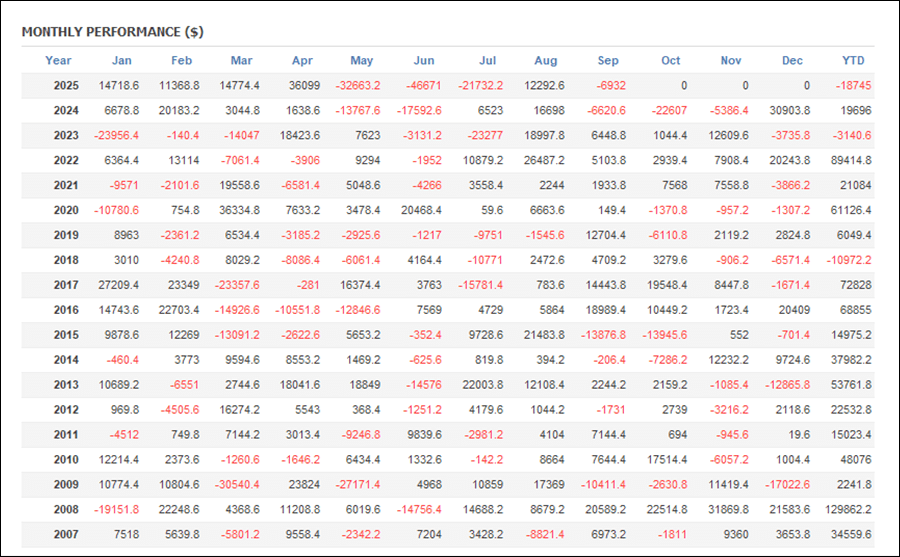Viewport: 900px width, 557px height.
Task: Click the Jan column header
Action: pos(121,60)
